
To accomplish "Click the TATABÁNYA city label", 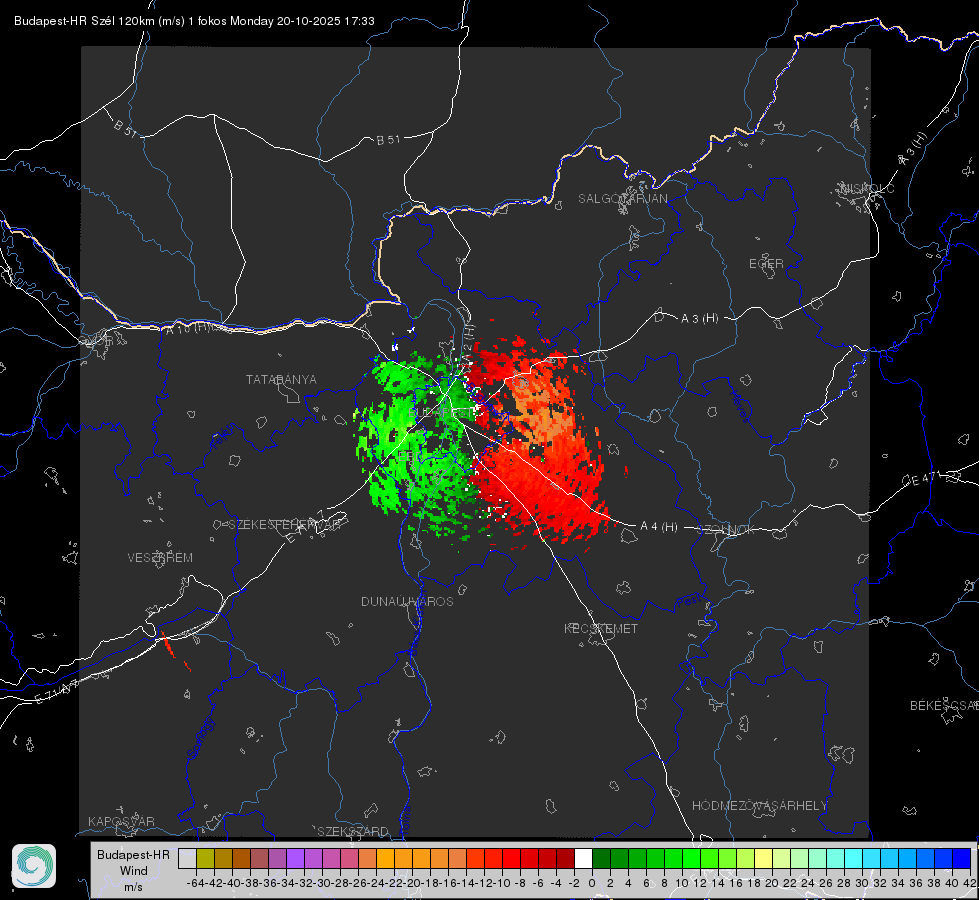I will click(281, 380).
